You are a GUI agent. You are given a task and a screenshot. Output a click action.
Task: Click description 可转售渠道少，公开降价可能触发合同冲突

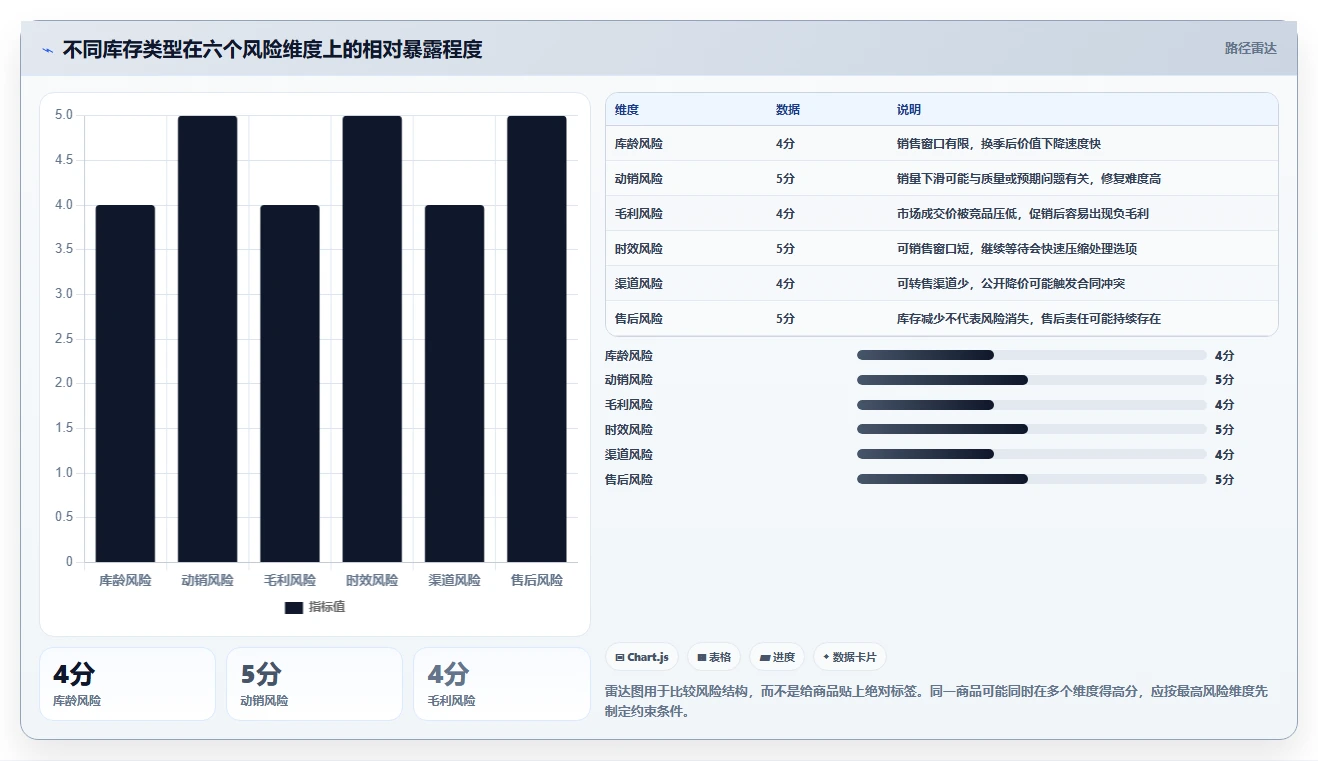point(1011,284)
